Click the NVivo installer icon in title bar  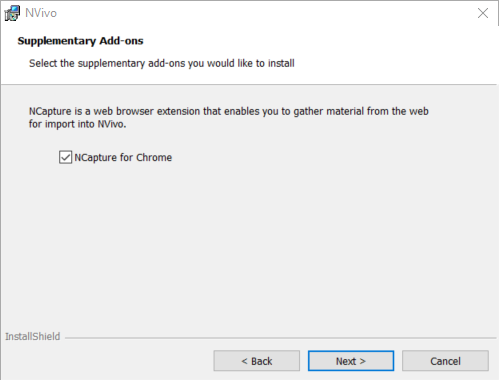click(12, 13)
